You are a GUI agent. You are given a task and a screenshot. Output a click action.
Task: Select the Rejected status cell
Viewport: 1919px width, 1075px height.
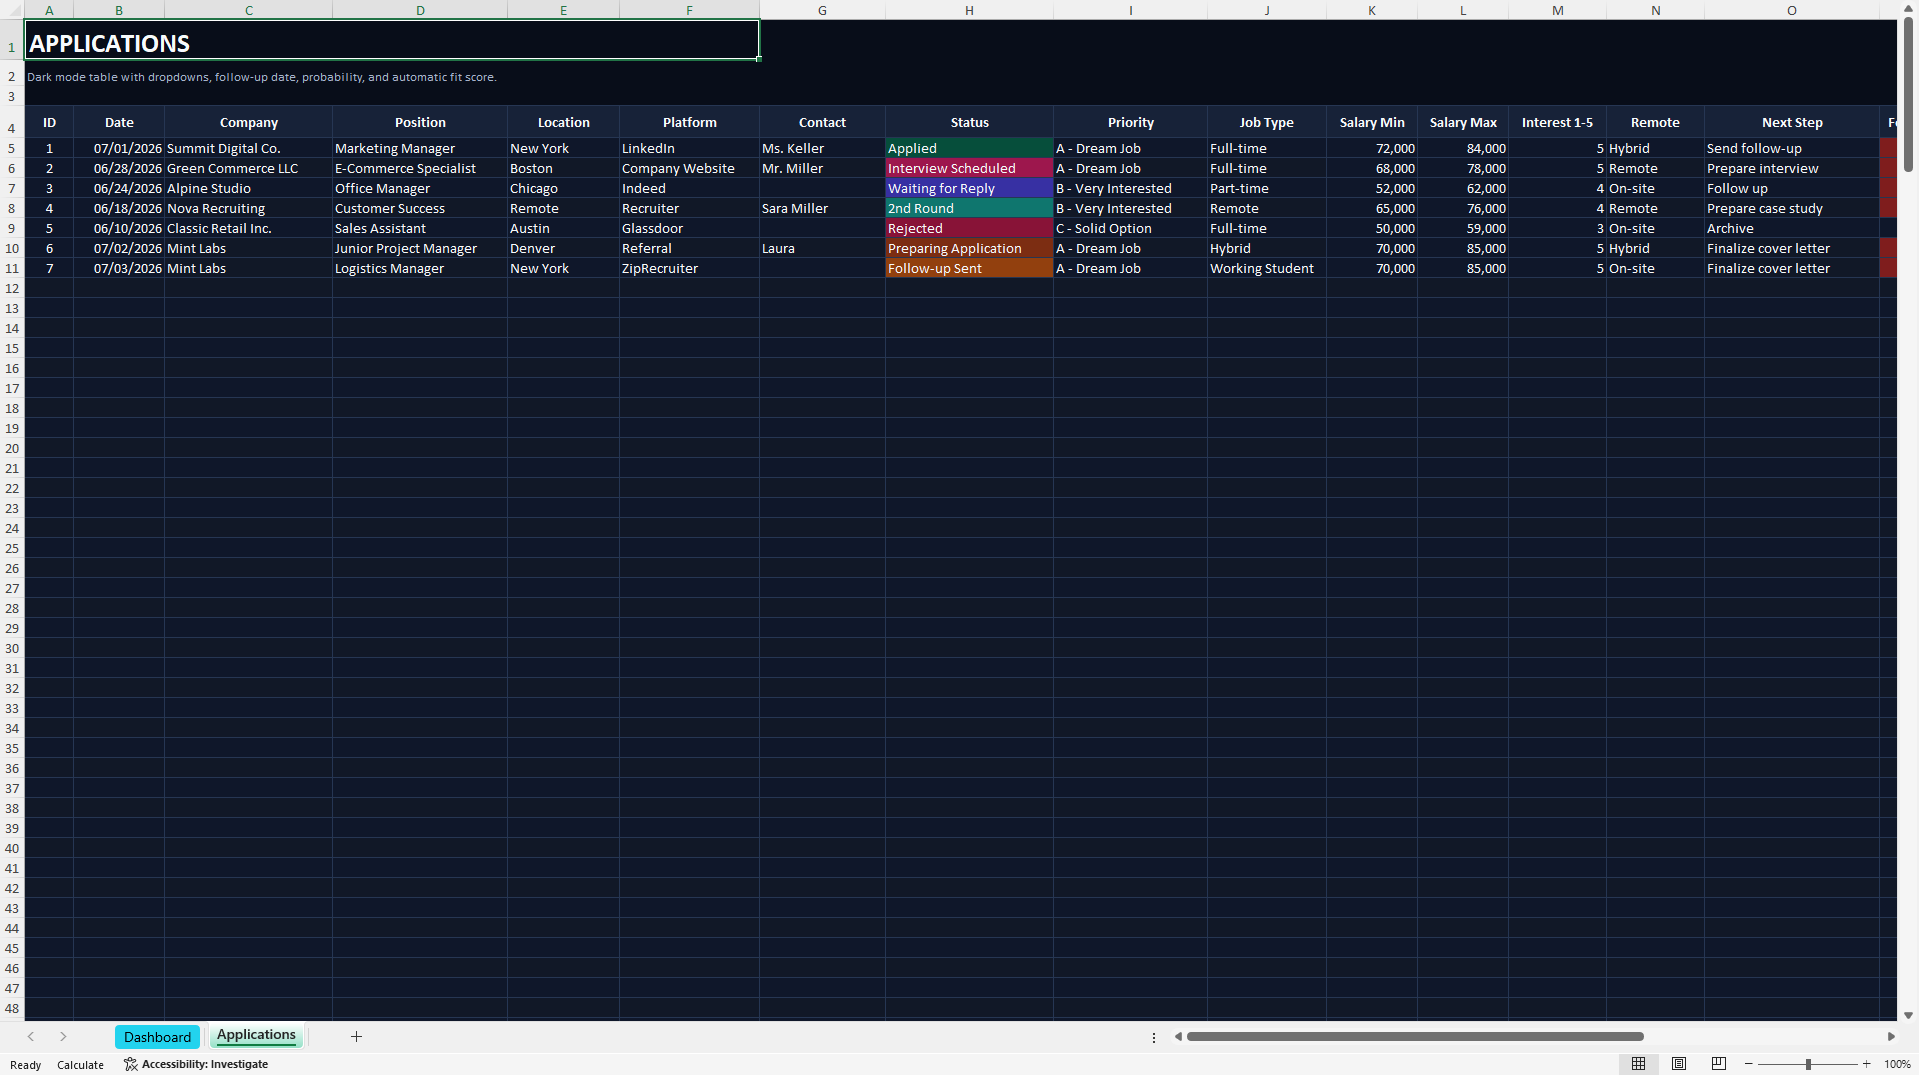(x=969, y=228)
